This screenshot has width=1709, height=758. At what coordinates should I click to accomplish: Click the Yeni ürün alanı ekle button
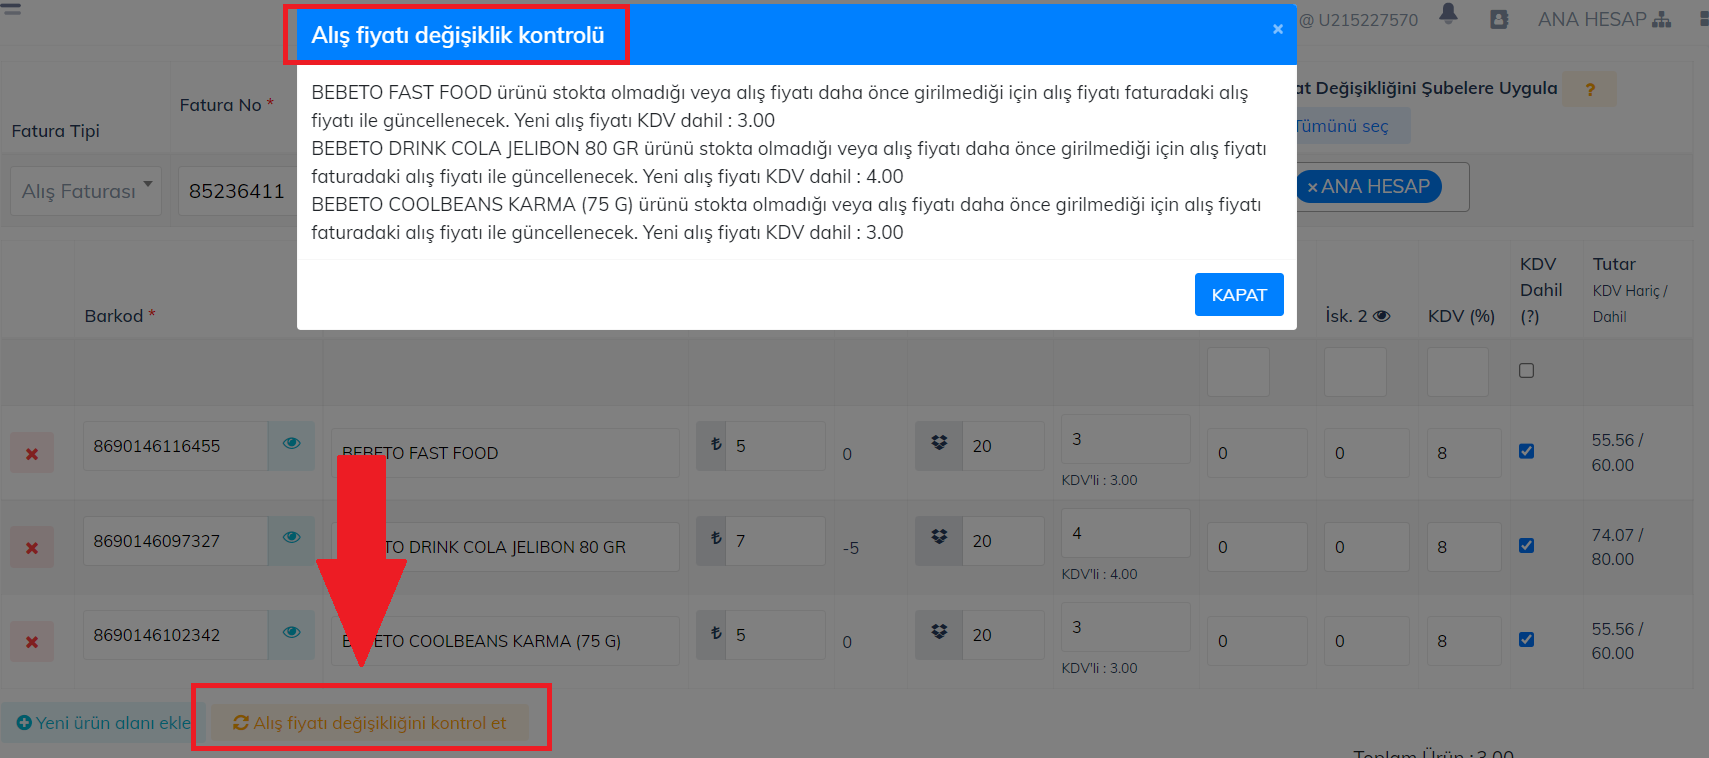click(103, 723)
